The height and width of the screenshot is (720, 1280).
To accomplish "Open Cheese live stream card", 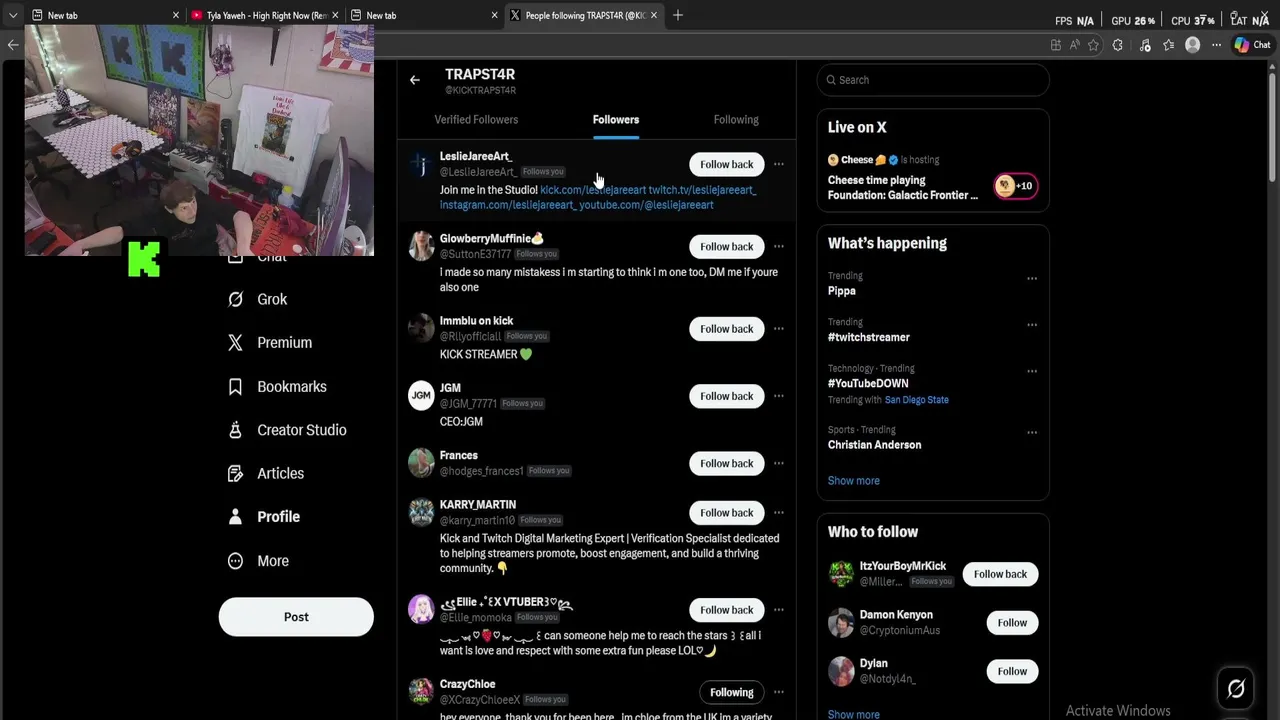I will (933, 180).
